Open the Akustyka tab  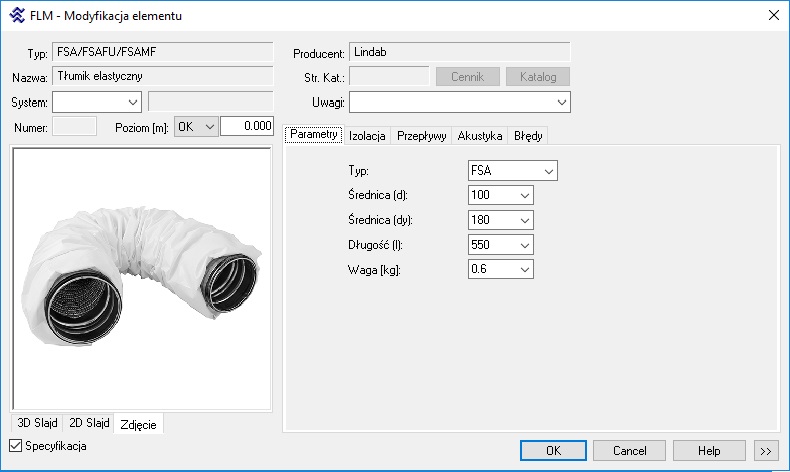(480, 136)
